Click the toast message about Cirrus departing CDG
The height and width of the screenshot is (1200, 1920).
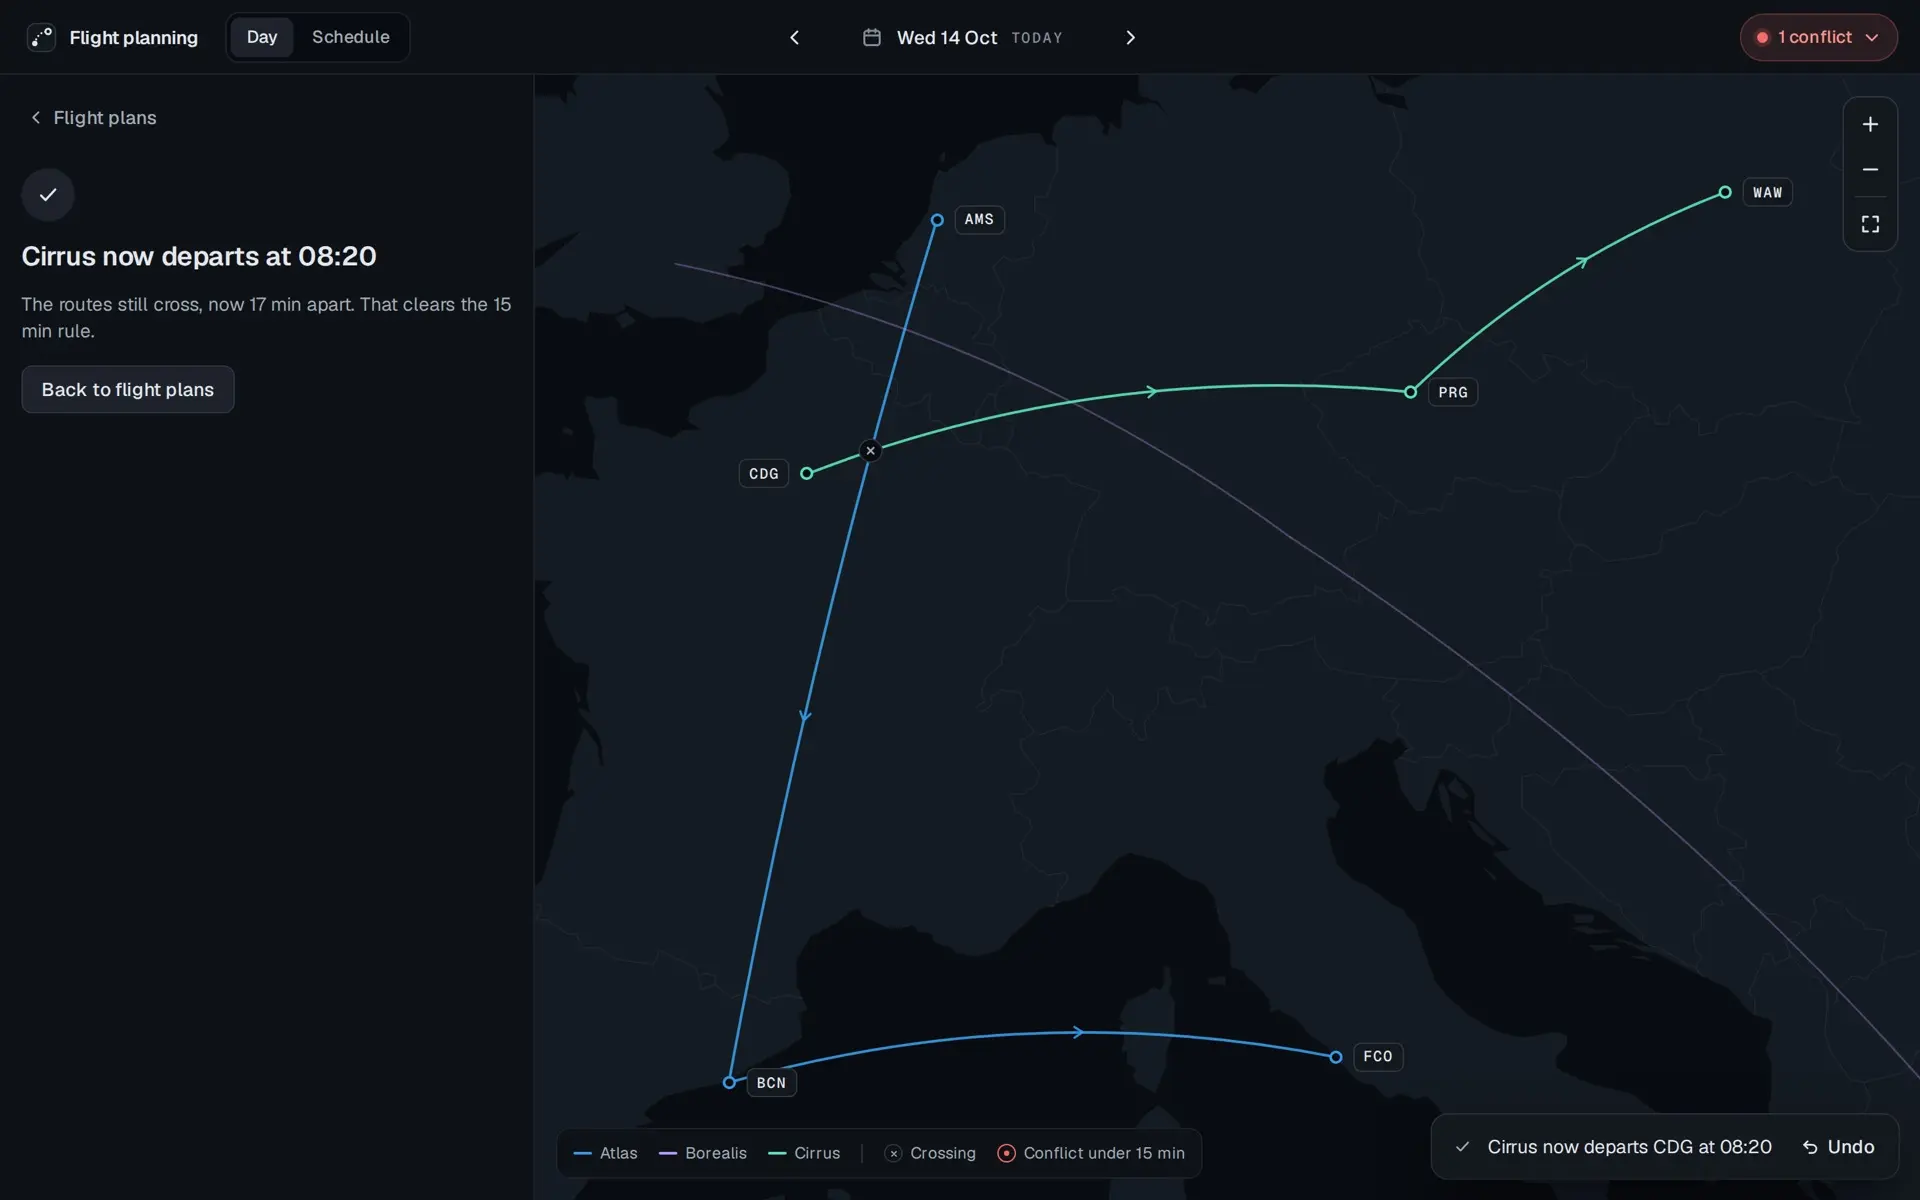(x=1629, y=1147)
